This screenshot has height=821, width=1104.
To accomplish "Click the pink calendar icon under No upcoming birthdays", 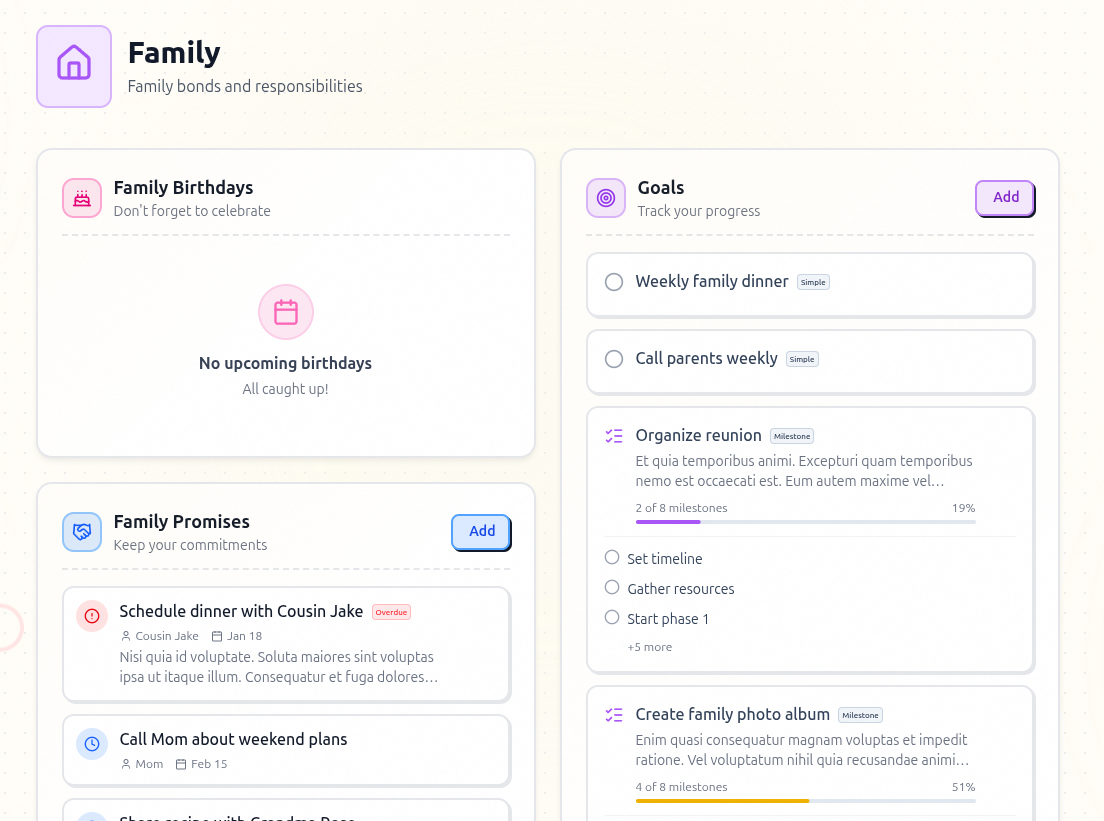I will pos(285,312).
